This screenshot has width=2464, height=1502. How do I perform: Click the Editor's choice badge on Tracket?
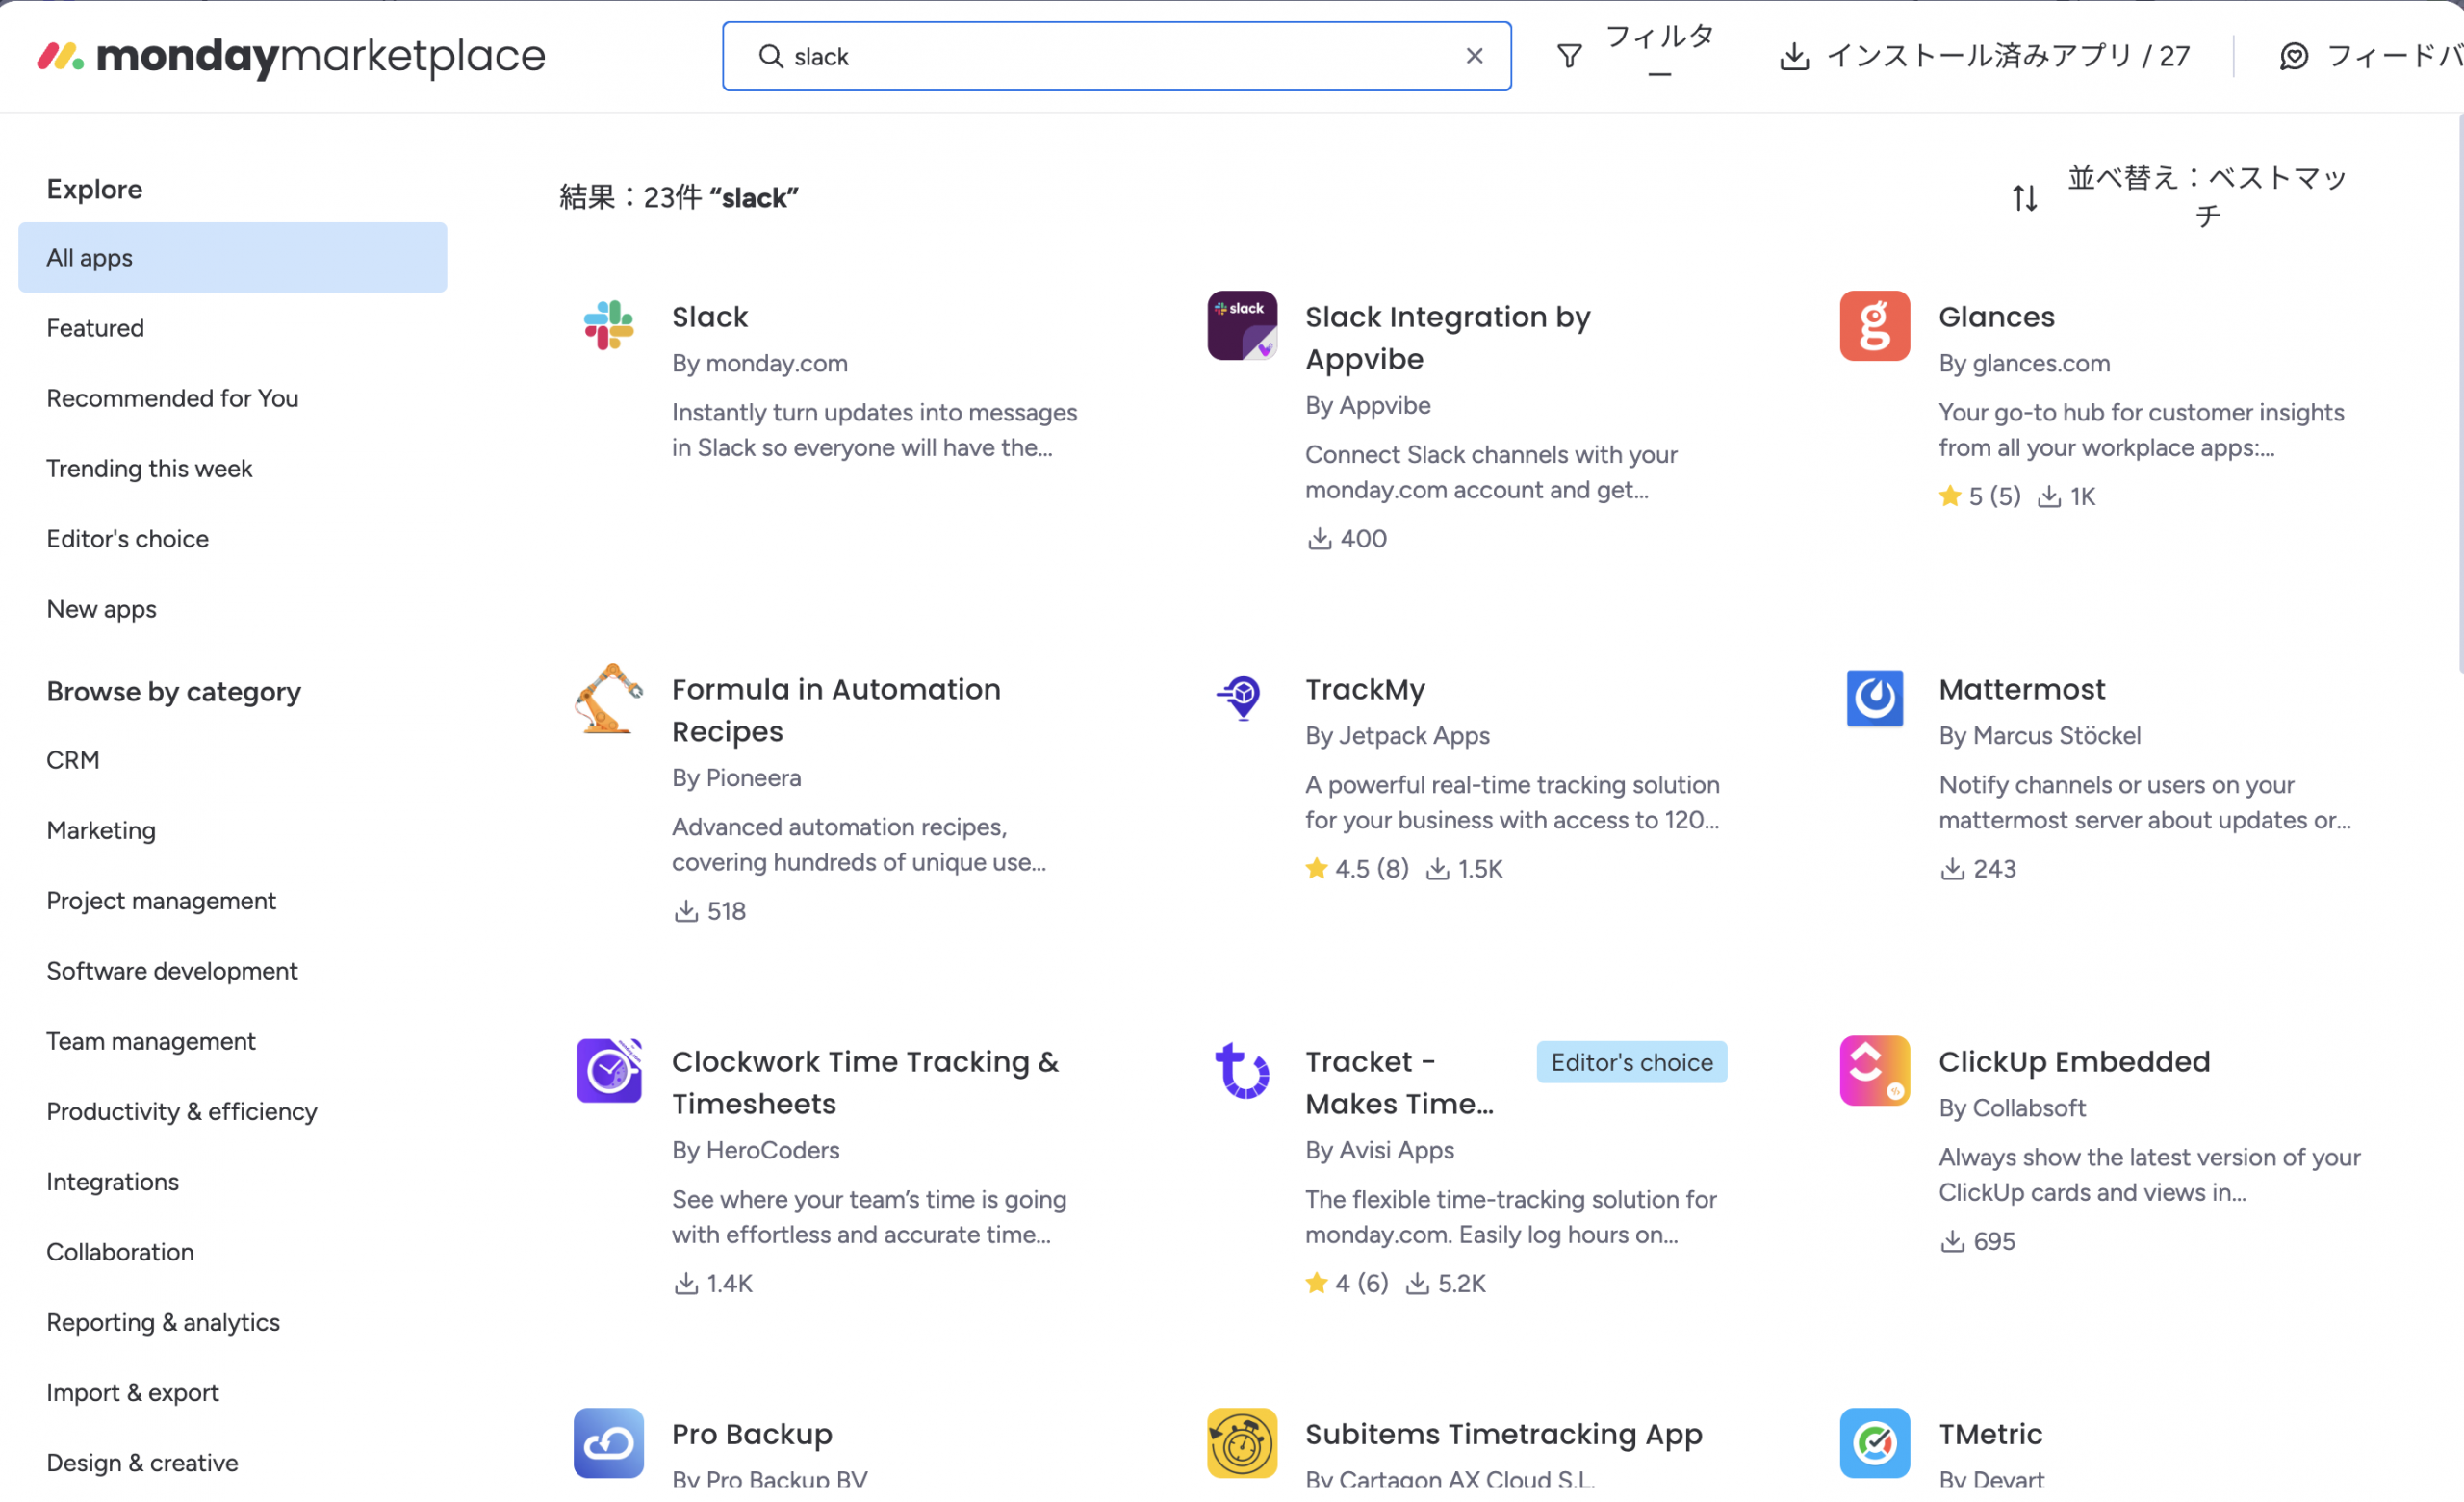1632,1062
